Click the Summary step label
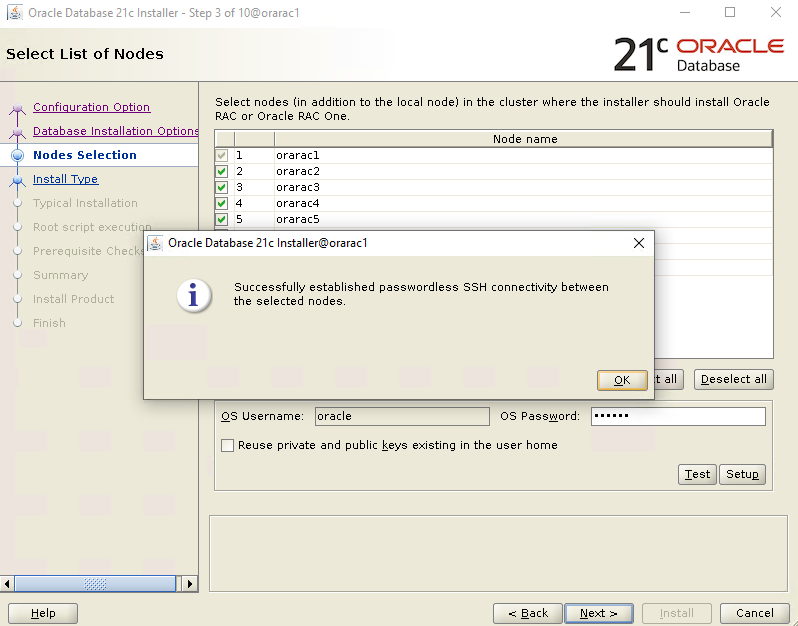 click(x=61, y=275)
